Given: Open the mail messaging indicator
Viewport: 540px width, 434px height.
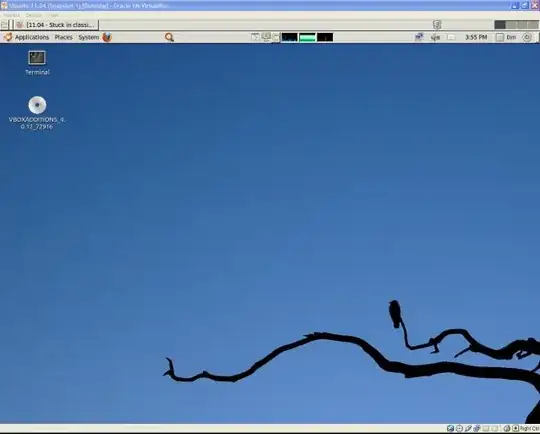Looking at the screenshot, I should click(451, 37).
